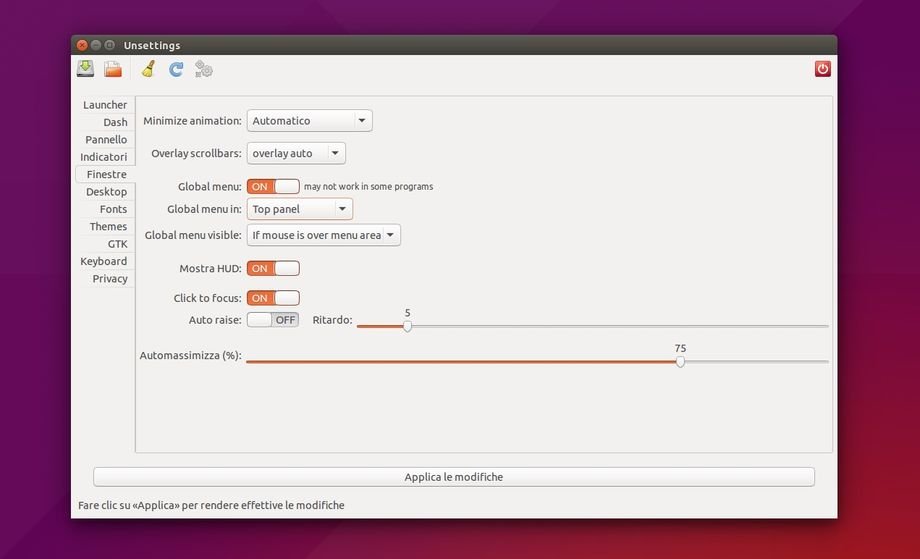Click the save settings download icon
This screenshot has width=920, height=559.
(x=86, y=69)
